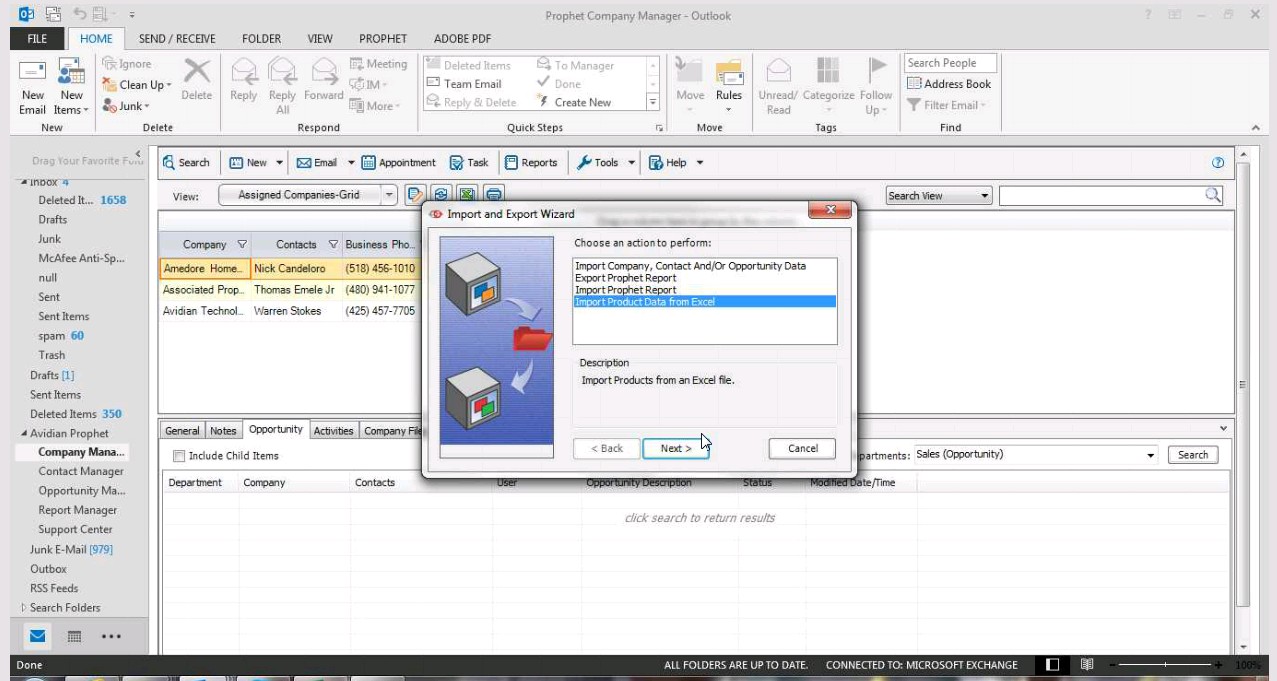Screen dimensions: 1277x681
Task: Open the Junk ribbon dropdown
Action: [x=126, y=106]
